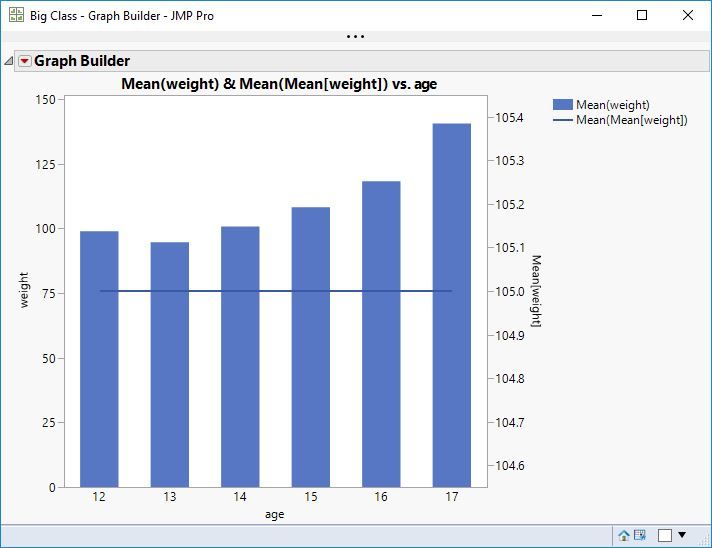This screenshot has width=712, height=548.
Task: Click the 105.4 tick on right axis
Action: [x=509, y=118]
